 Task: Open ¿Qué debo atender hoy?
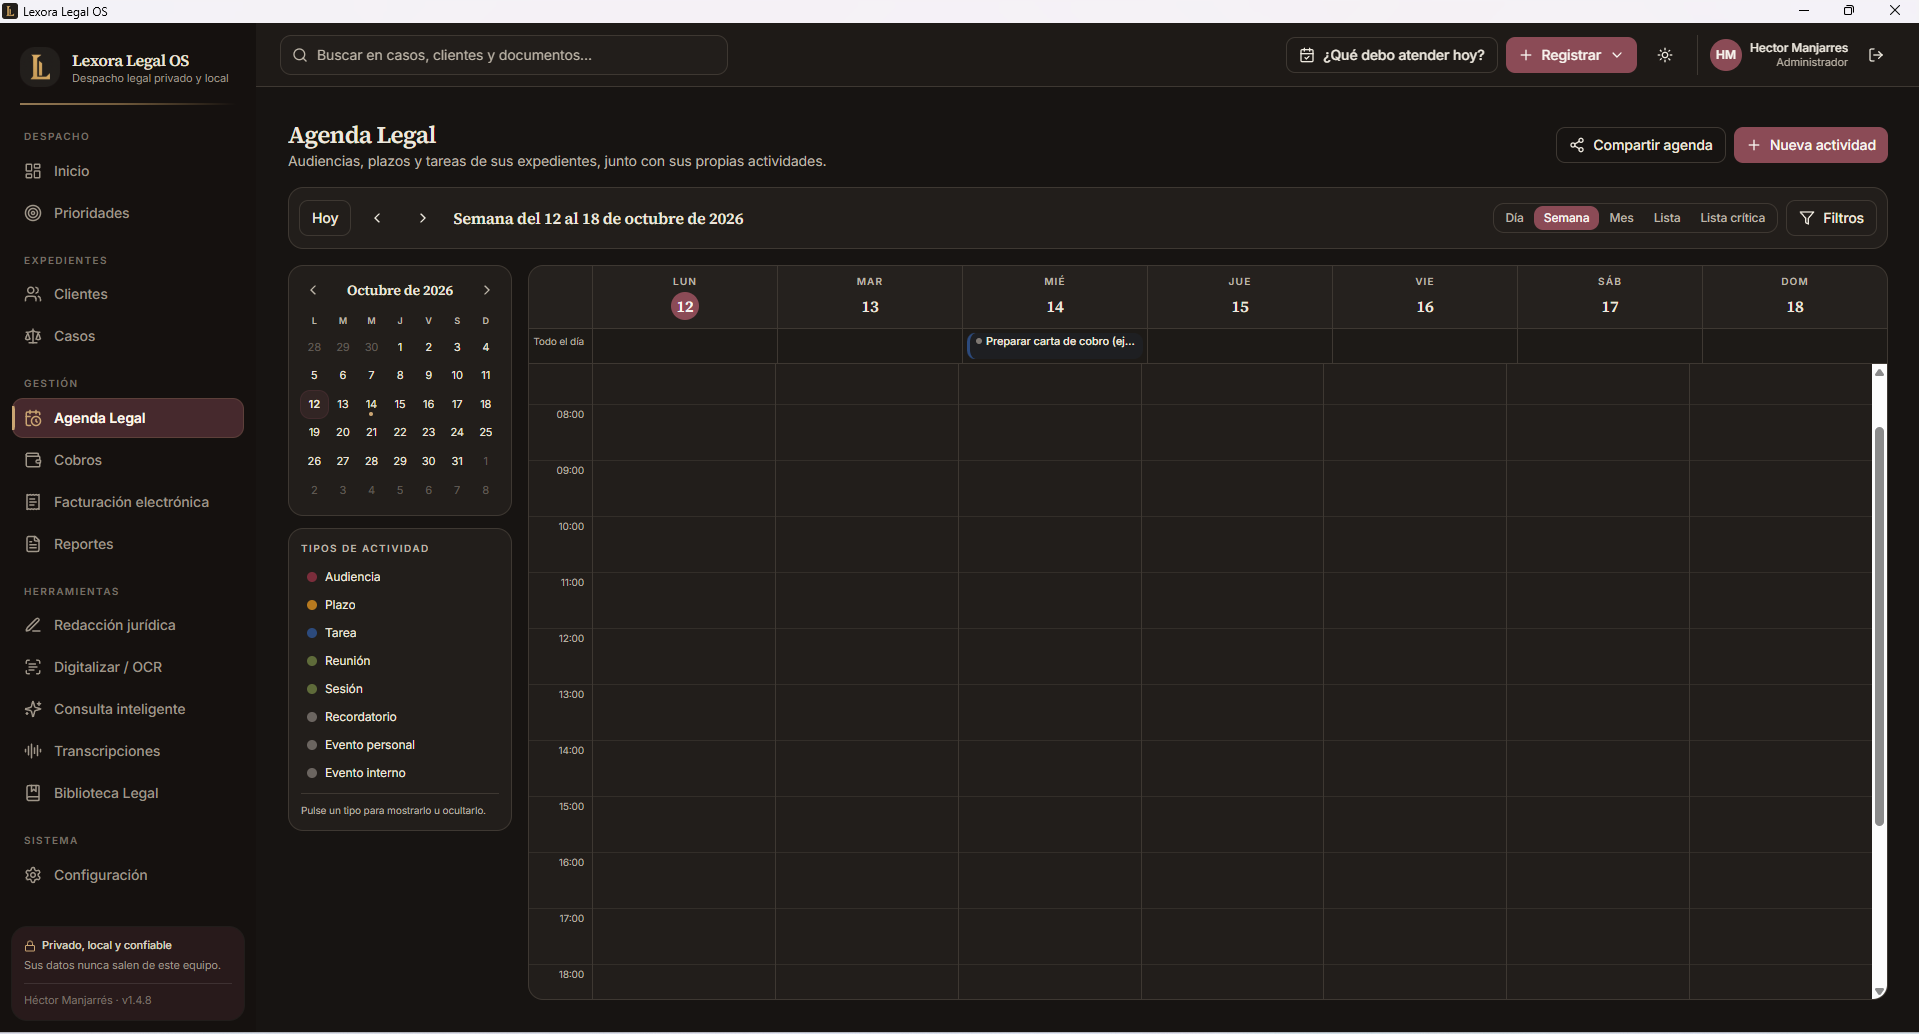pos(1392,55)
